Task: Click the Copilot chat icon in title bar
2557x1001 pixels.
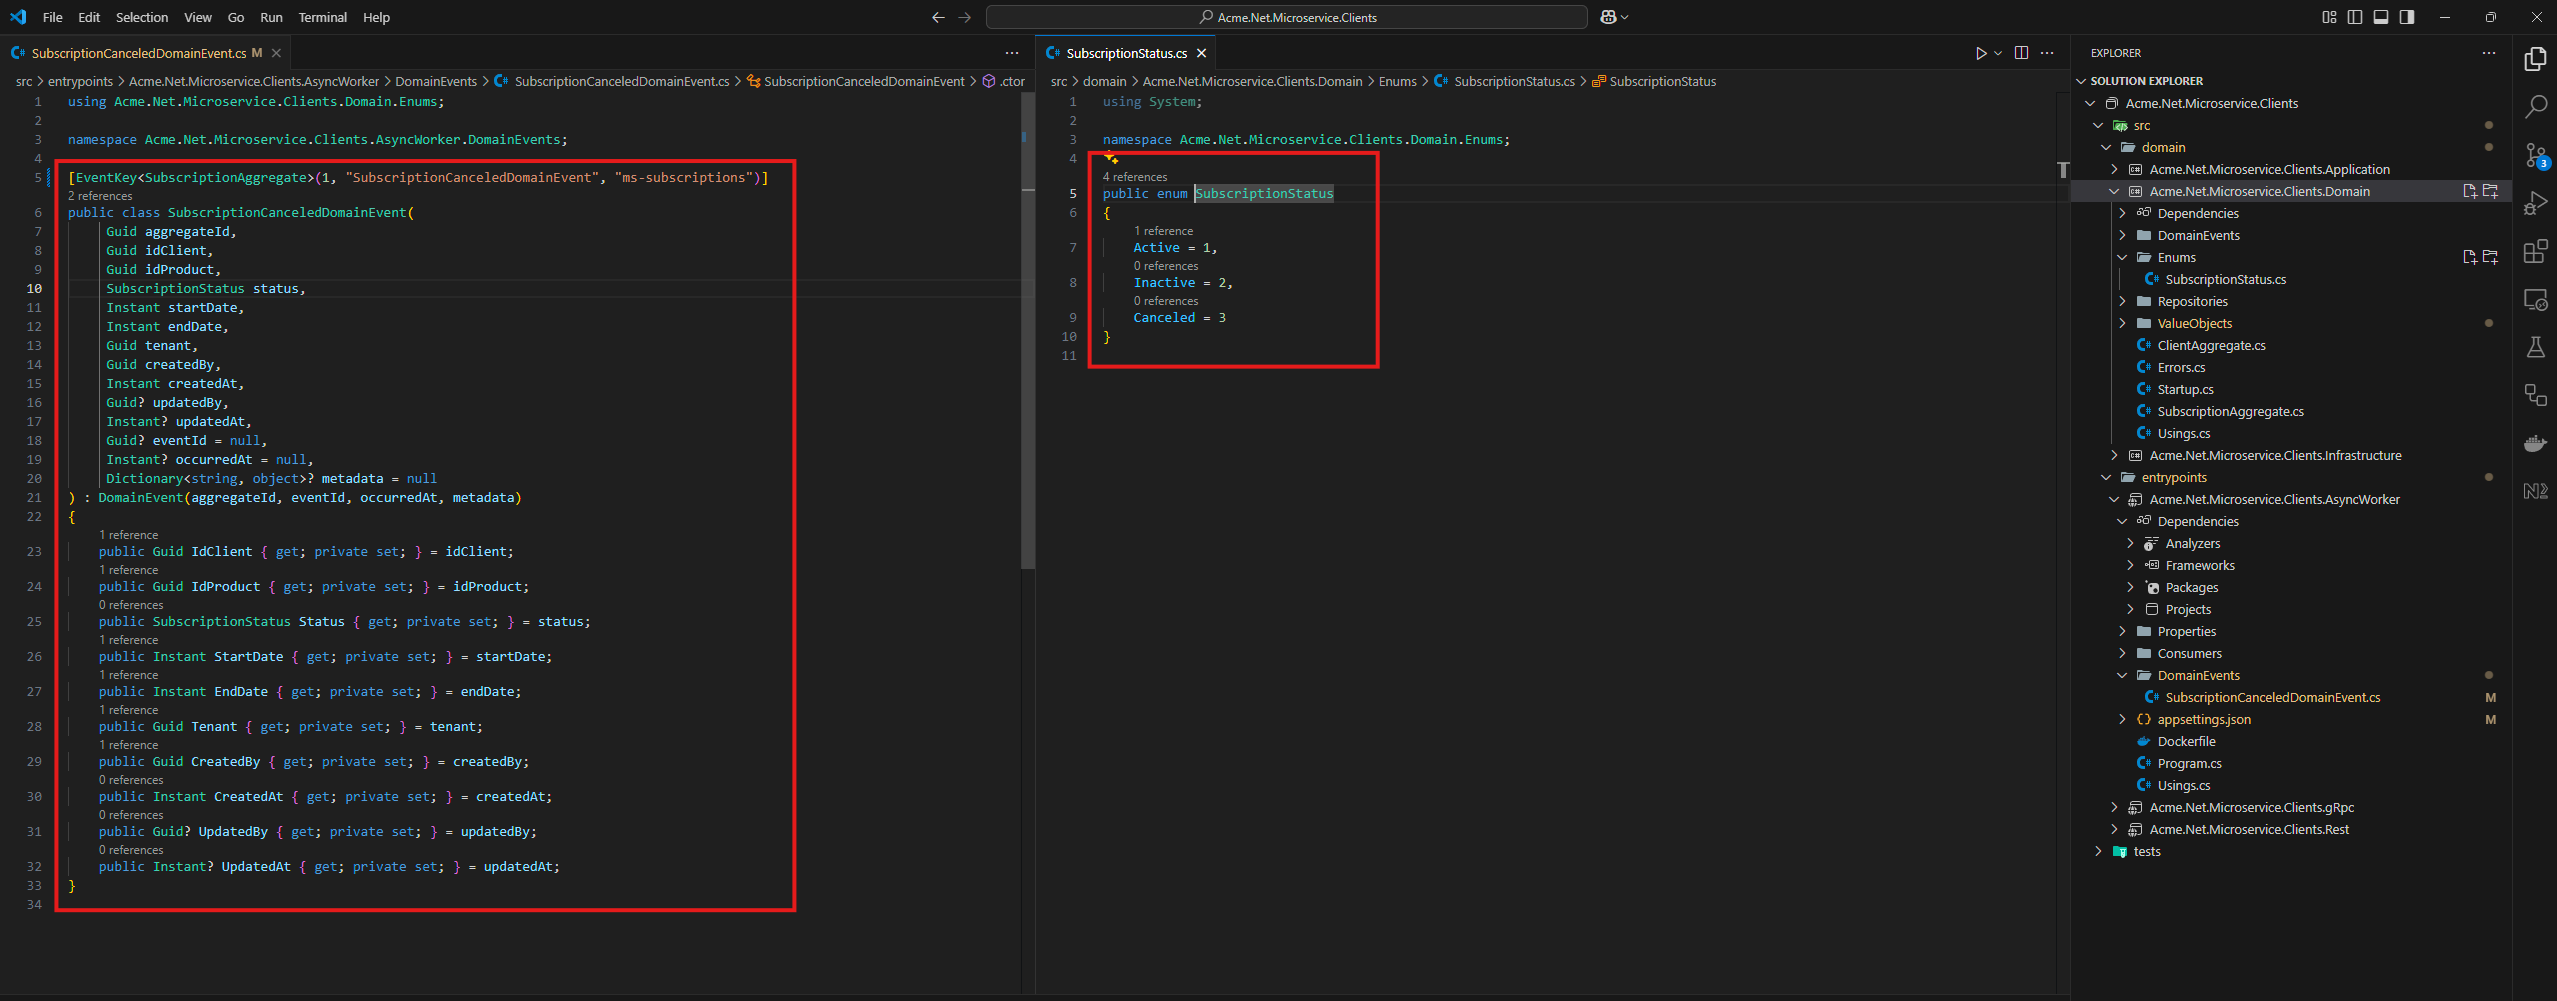Action: click(1608, 17)
